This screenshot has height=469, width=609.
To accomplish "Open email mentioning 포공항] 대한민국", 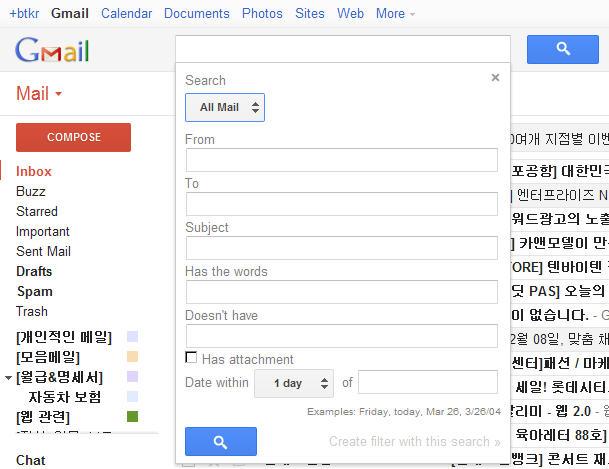I will [x=560, y=171].
